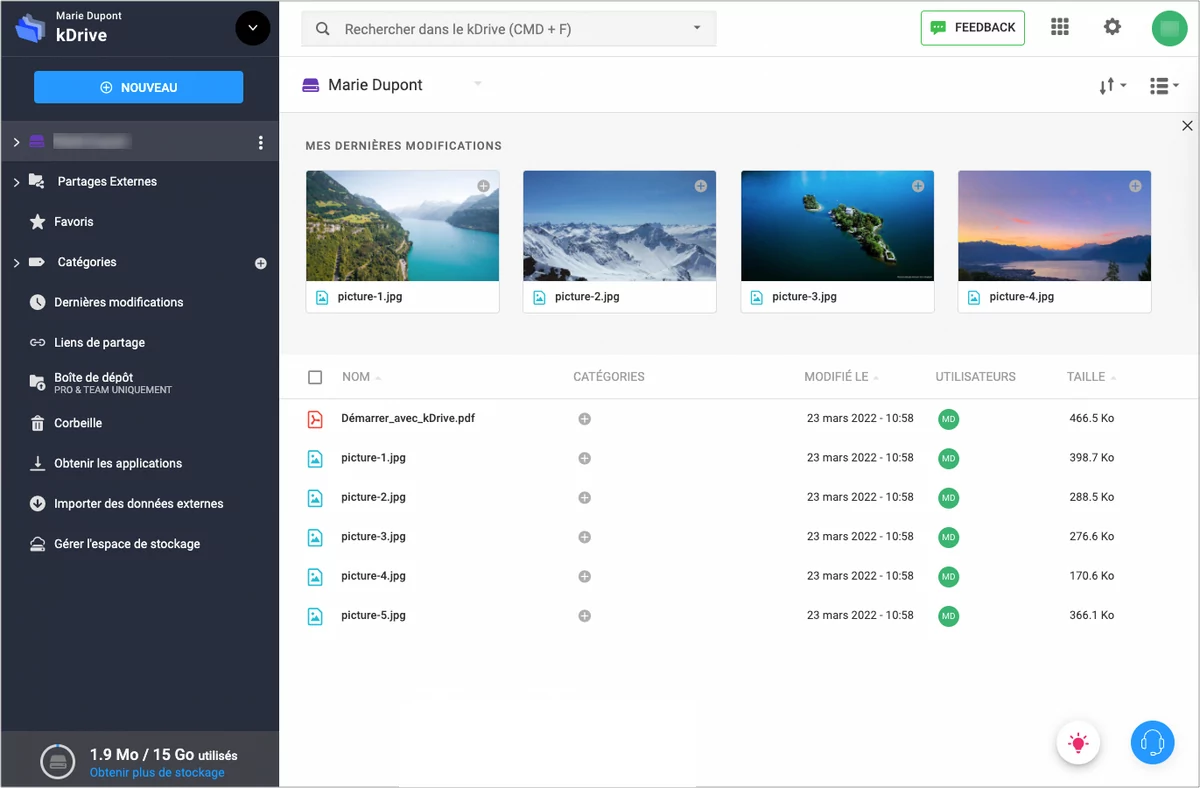Click the lightbulb tips button
The height and width of the screenshot is (788, 1200).
(x=1078, y=742)
